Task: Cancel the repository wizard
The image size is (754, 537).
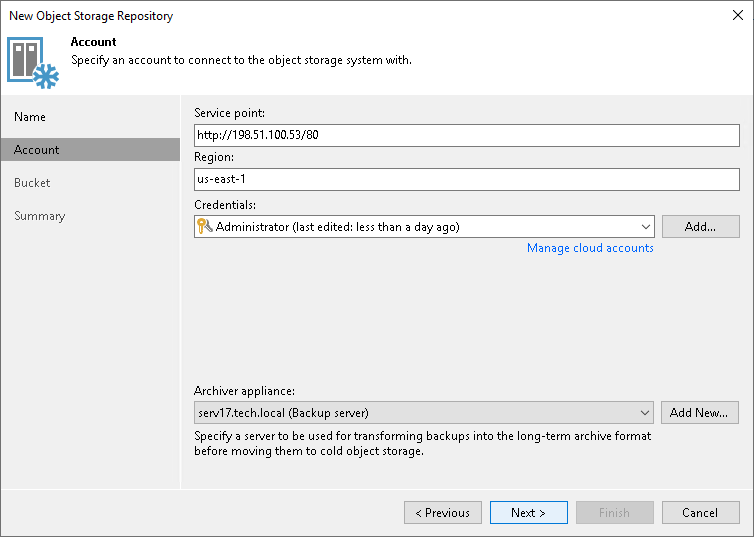Action: point(700,512)
